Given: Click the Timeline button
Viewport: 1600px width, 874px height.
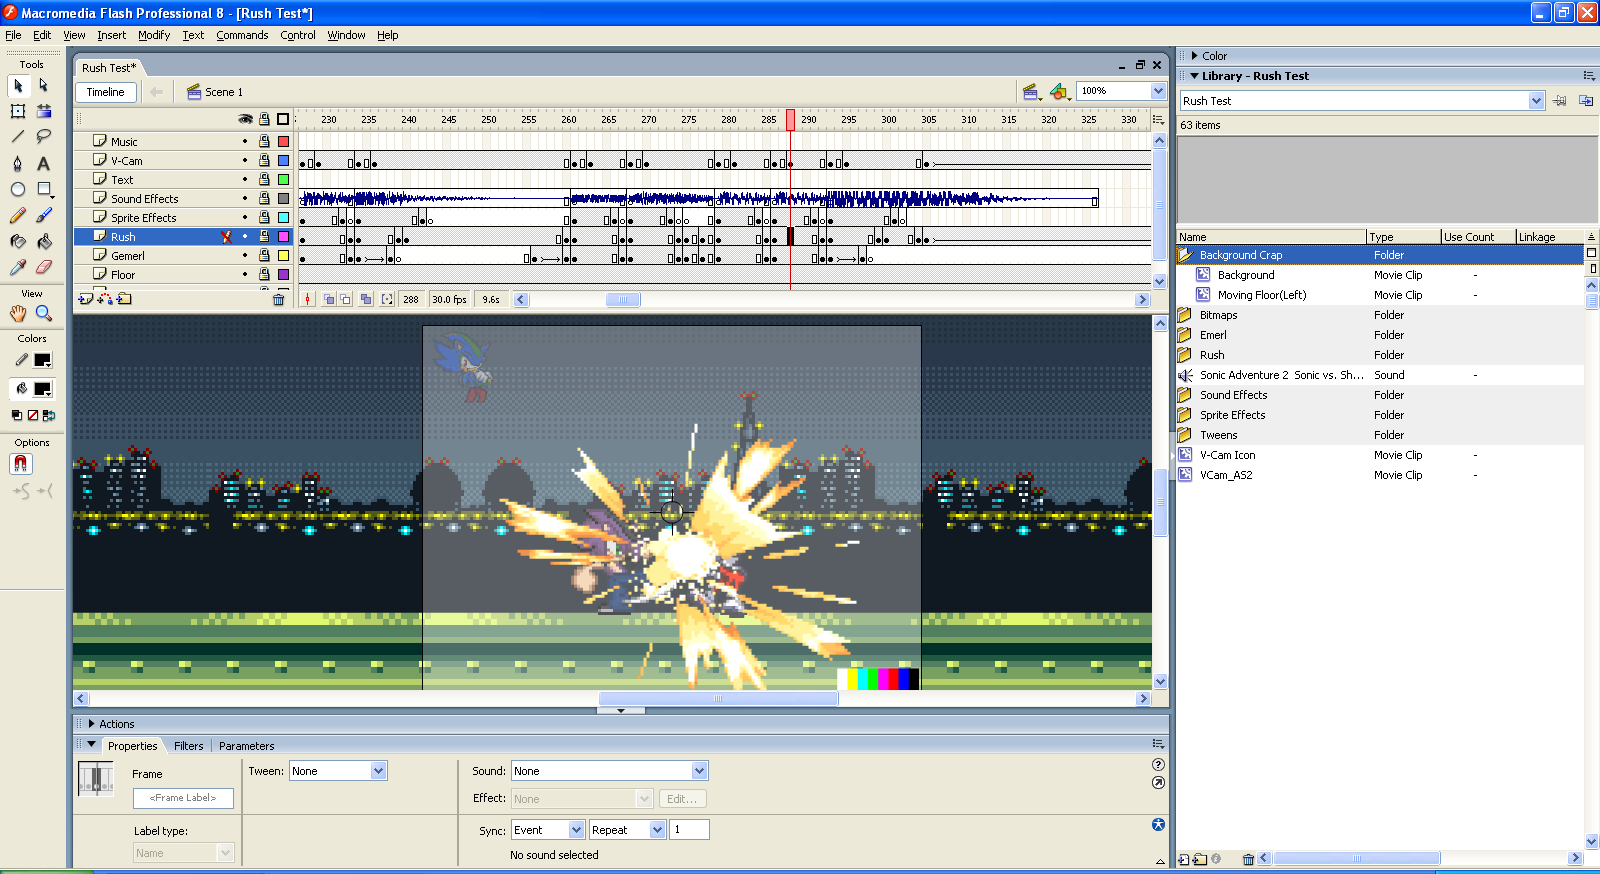Looking at the screenshot, I should click(106, 92).
